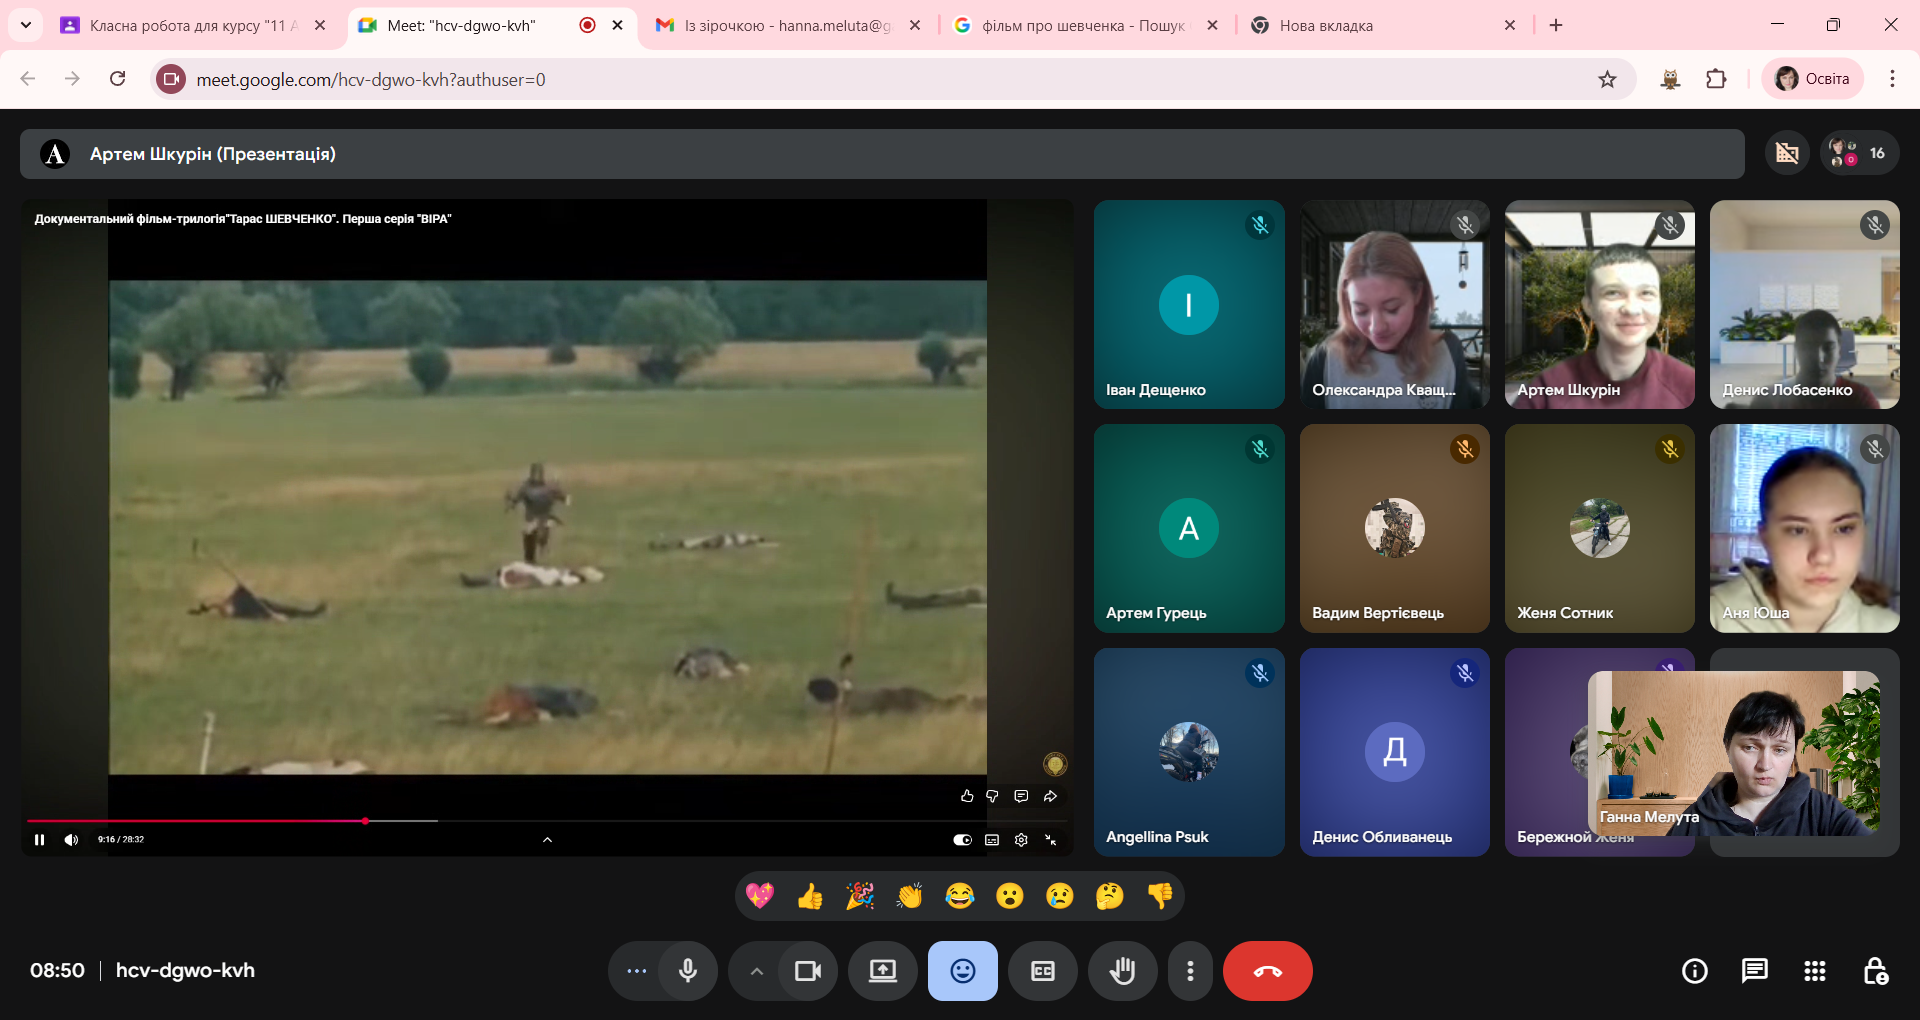1920x1020 pixels.
Task: Send the party popper reaction
Action: 860,896
